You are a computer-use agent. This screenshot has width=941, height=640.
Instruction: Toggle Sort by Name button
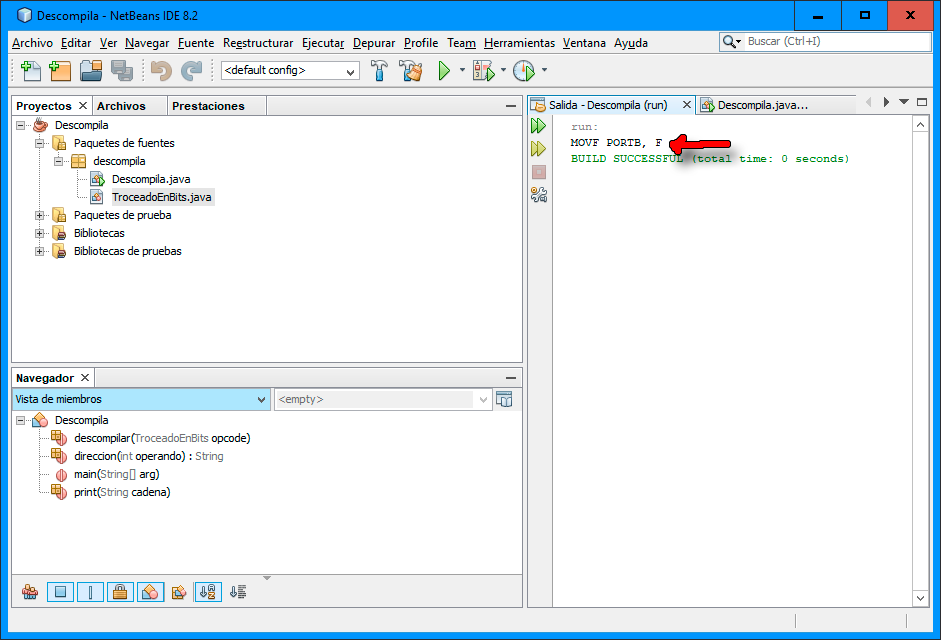pos(208,593)
